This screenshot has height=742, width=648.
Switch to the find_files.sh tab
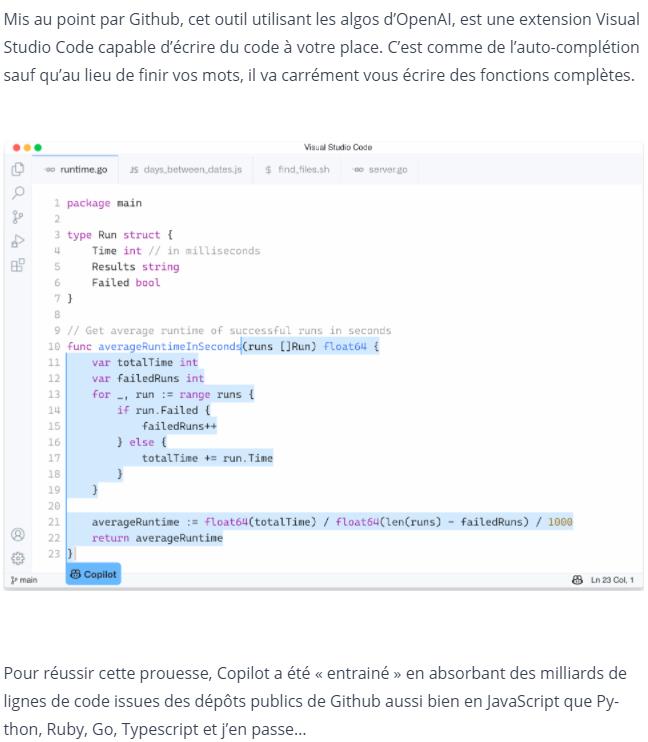297,169
